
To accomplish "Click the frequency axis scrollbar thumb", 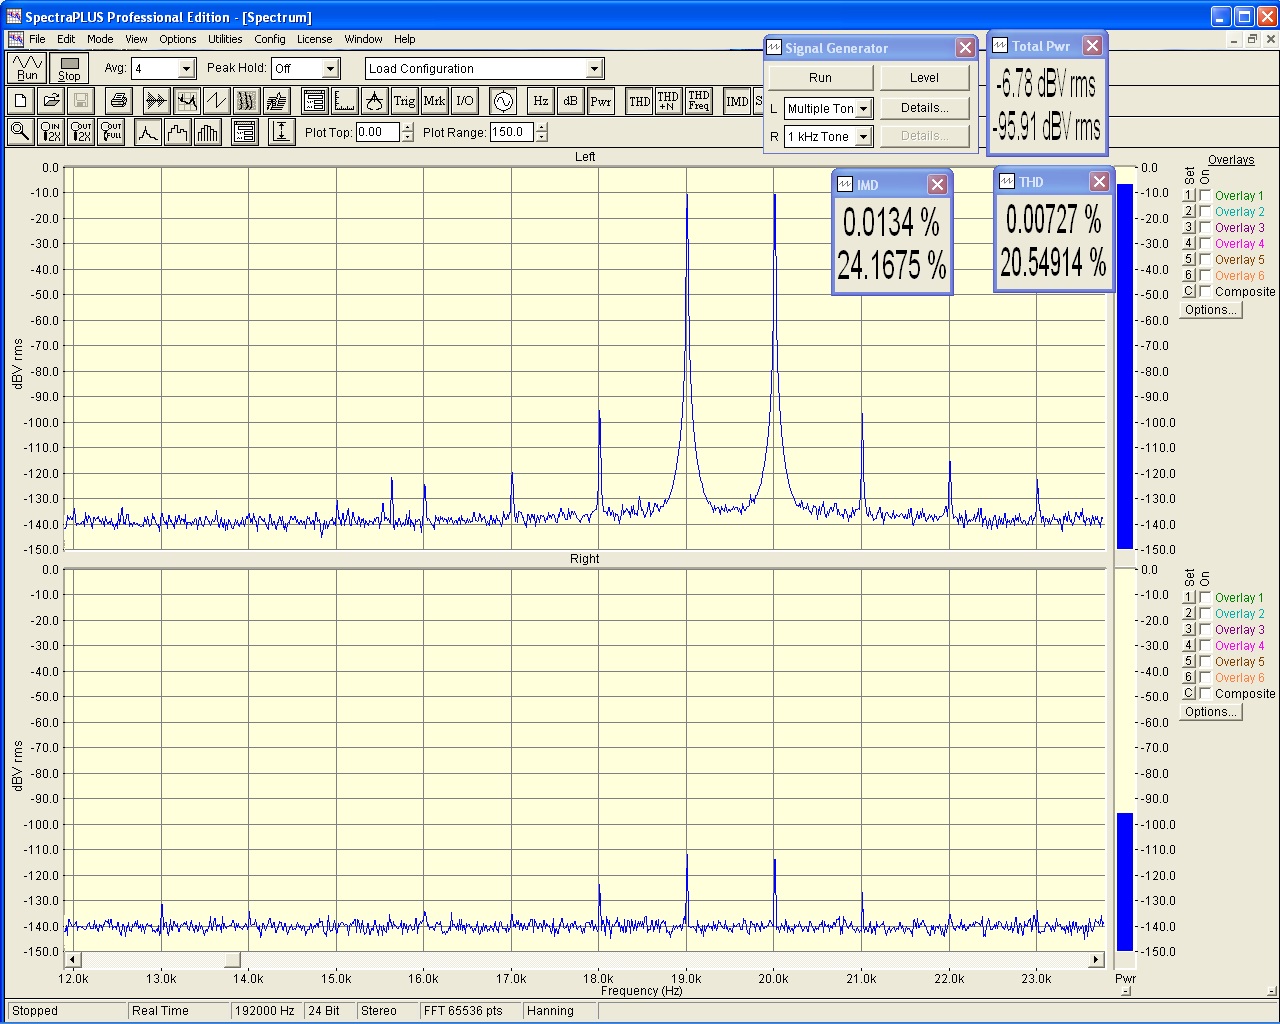I will (231, 960).
